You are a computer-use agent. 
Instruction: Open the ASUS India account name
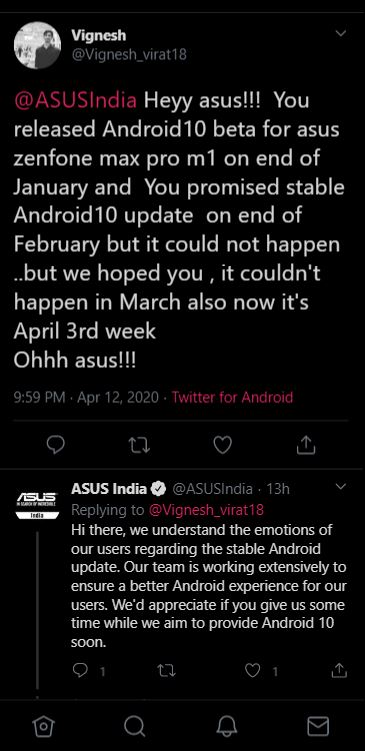point(109,489)
